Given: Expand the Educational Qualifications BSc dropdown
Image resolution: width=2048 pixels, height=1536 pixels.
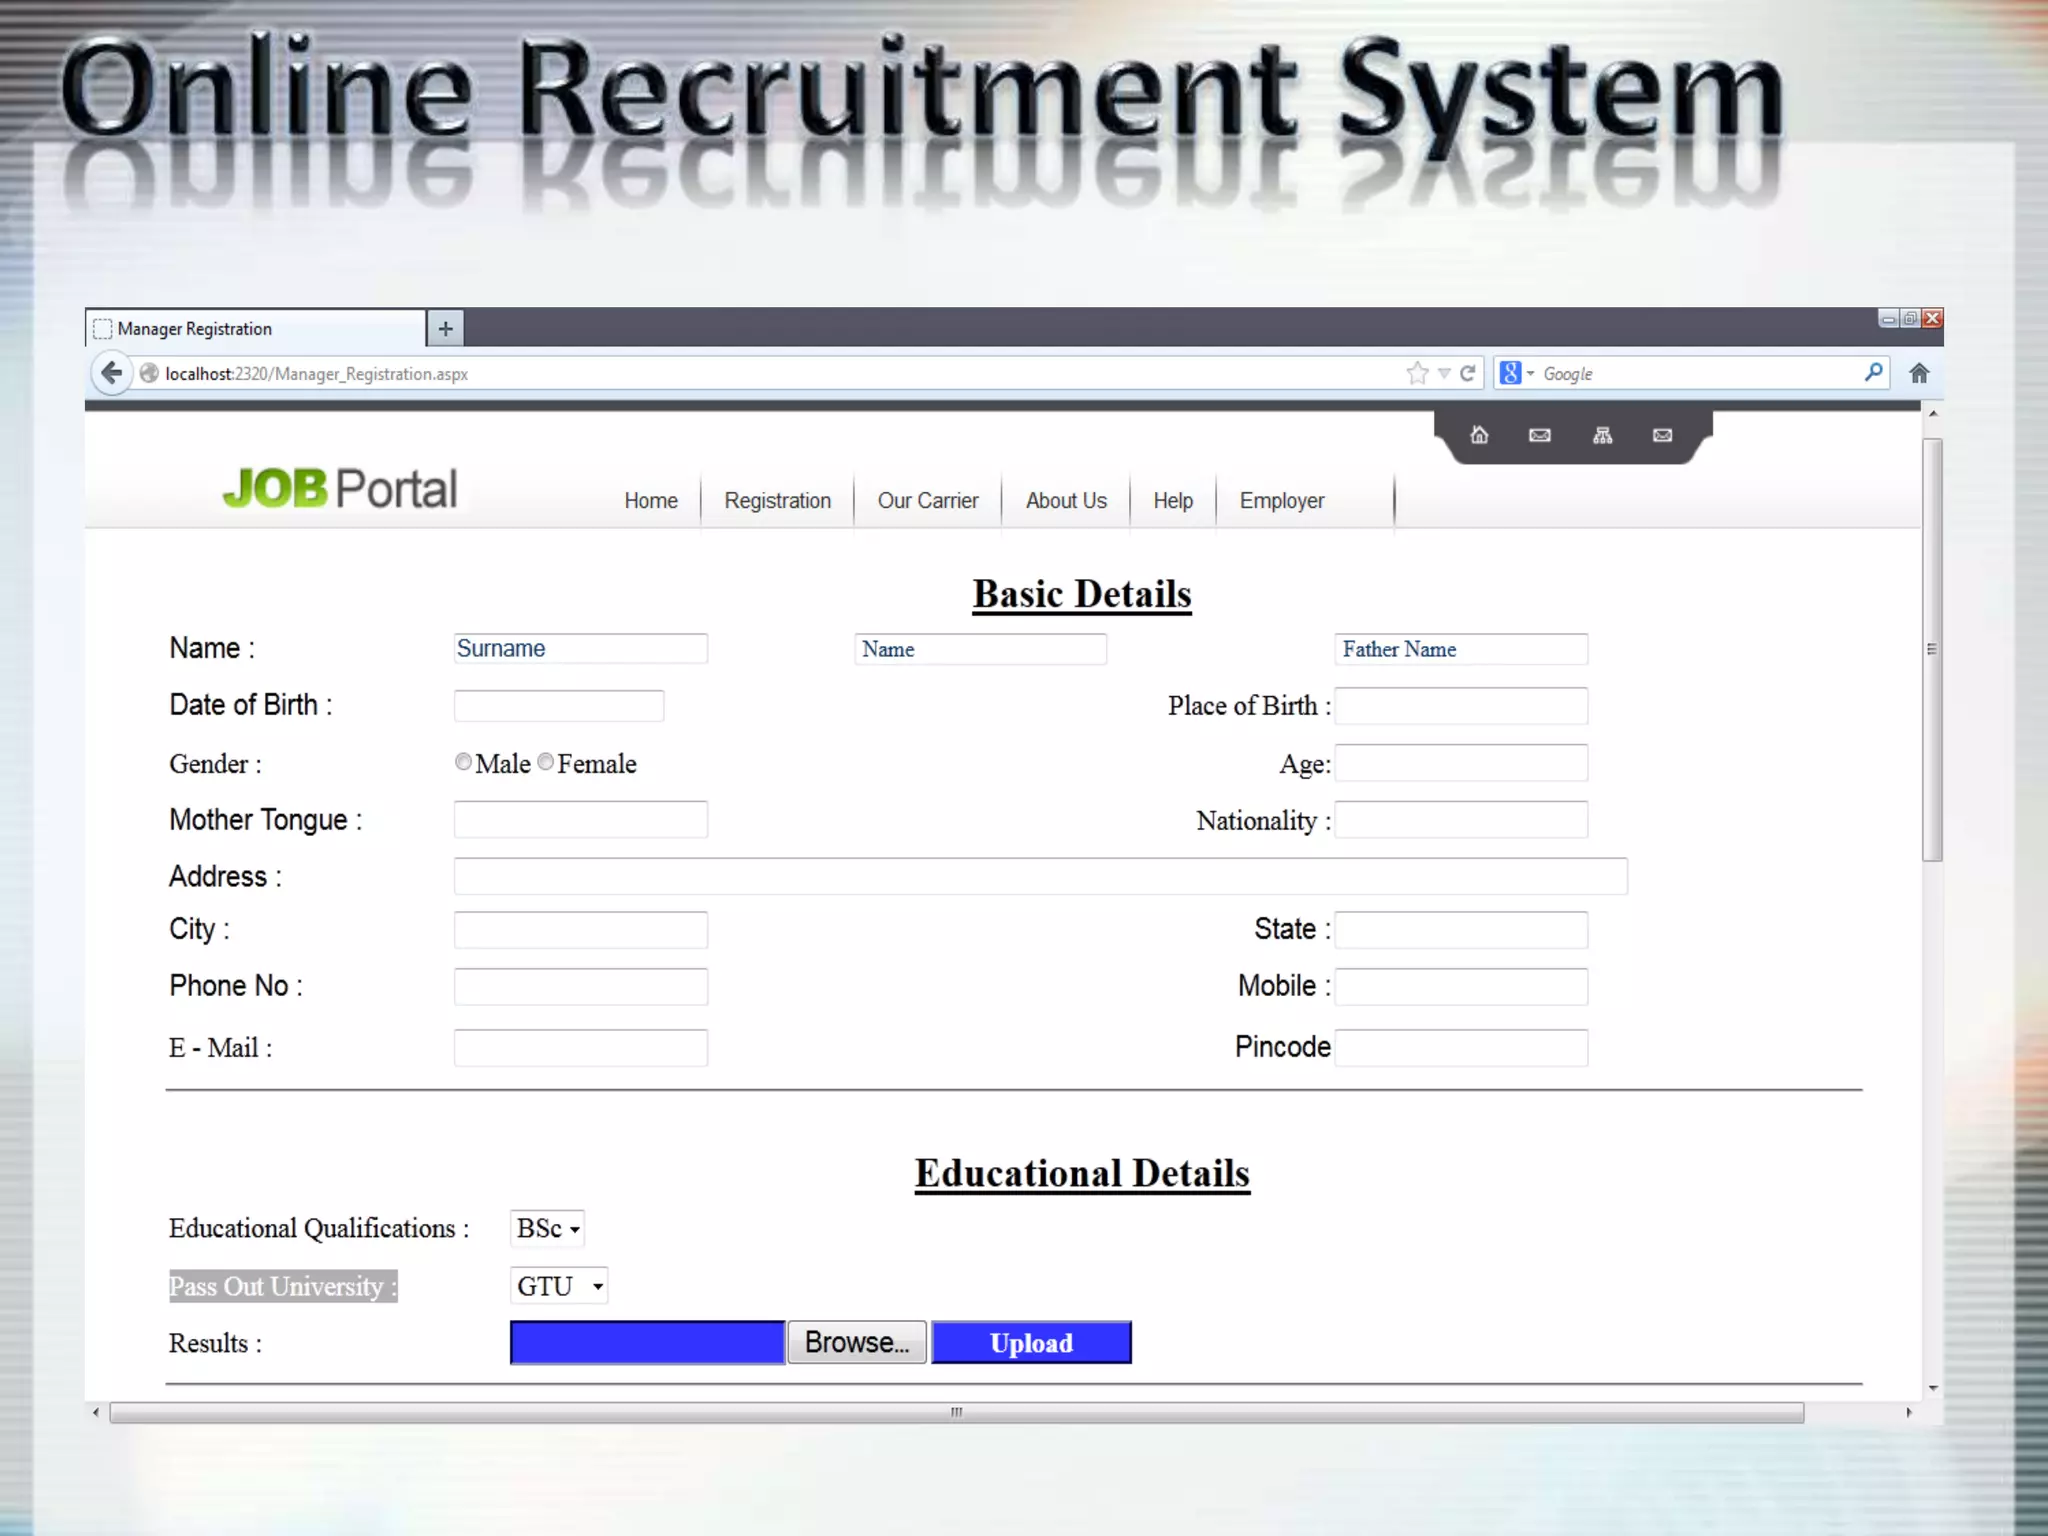Looking at the screenshot, I should tap(547, 1228).
